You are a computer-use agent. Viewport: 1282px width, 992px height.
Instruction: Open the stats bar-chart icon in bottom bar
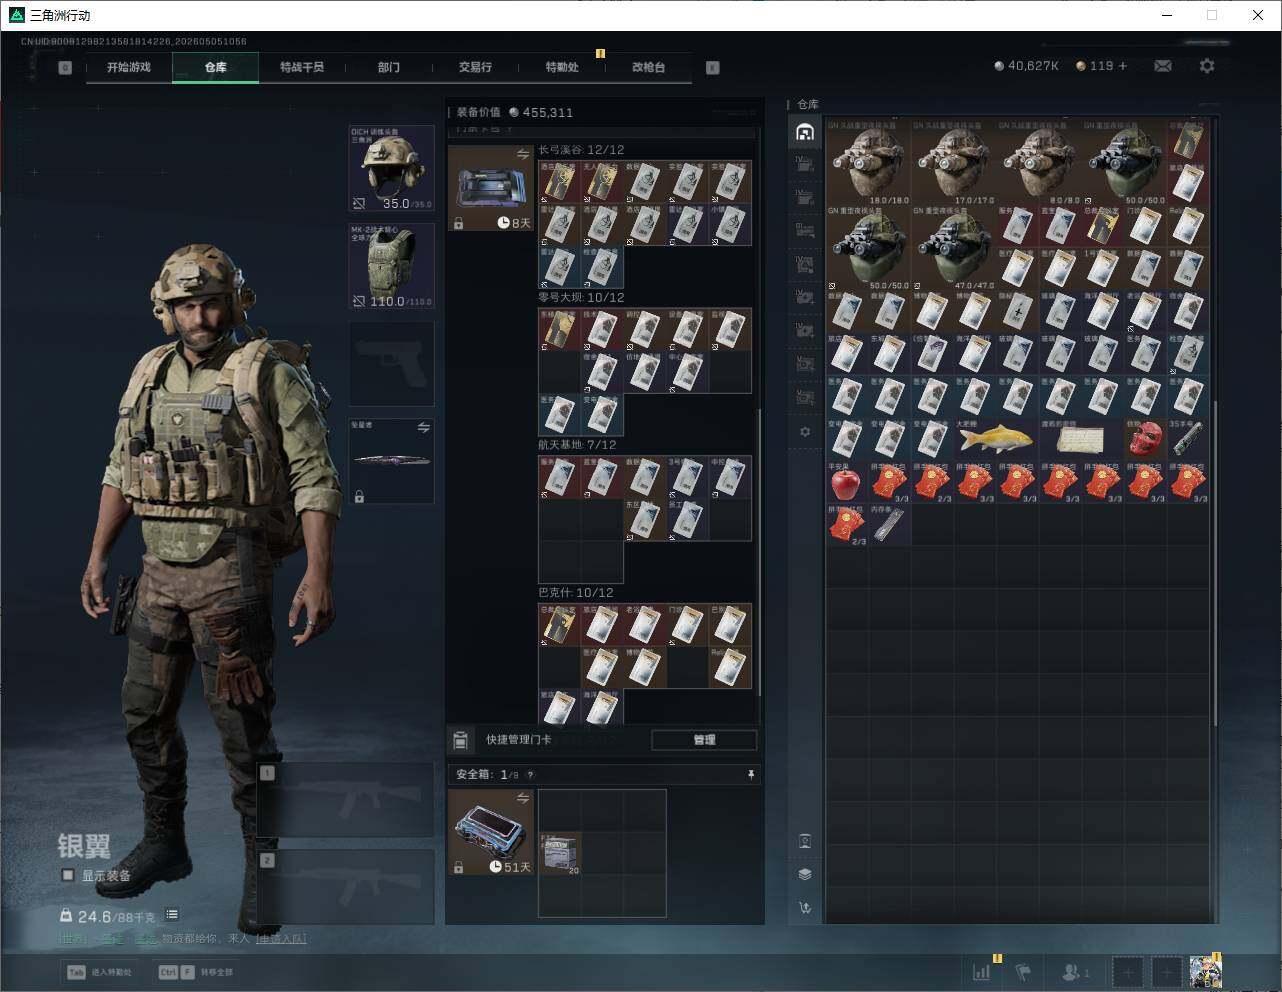(x=982, y=971)
